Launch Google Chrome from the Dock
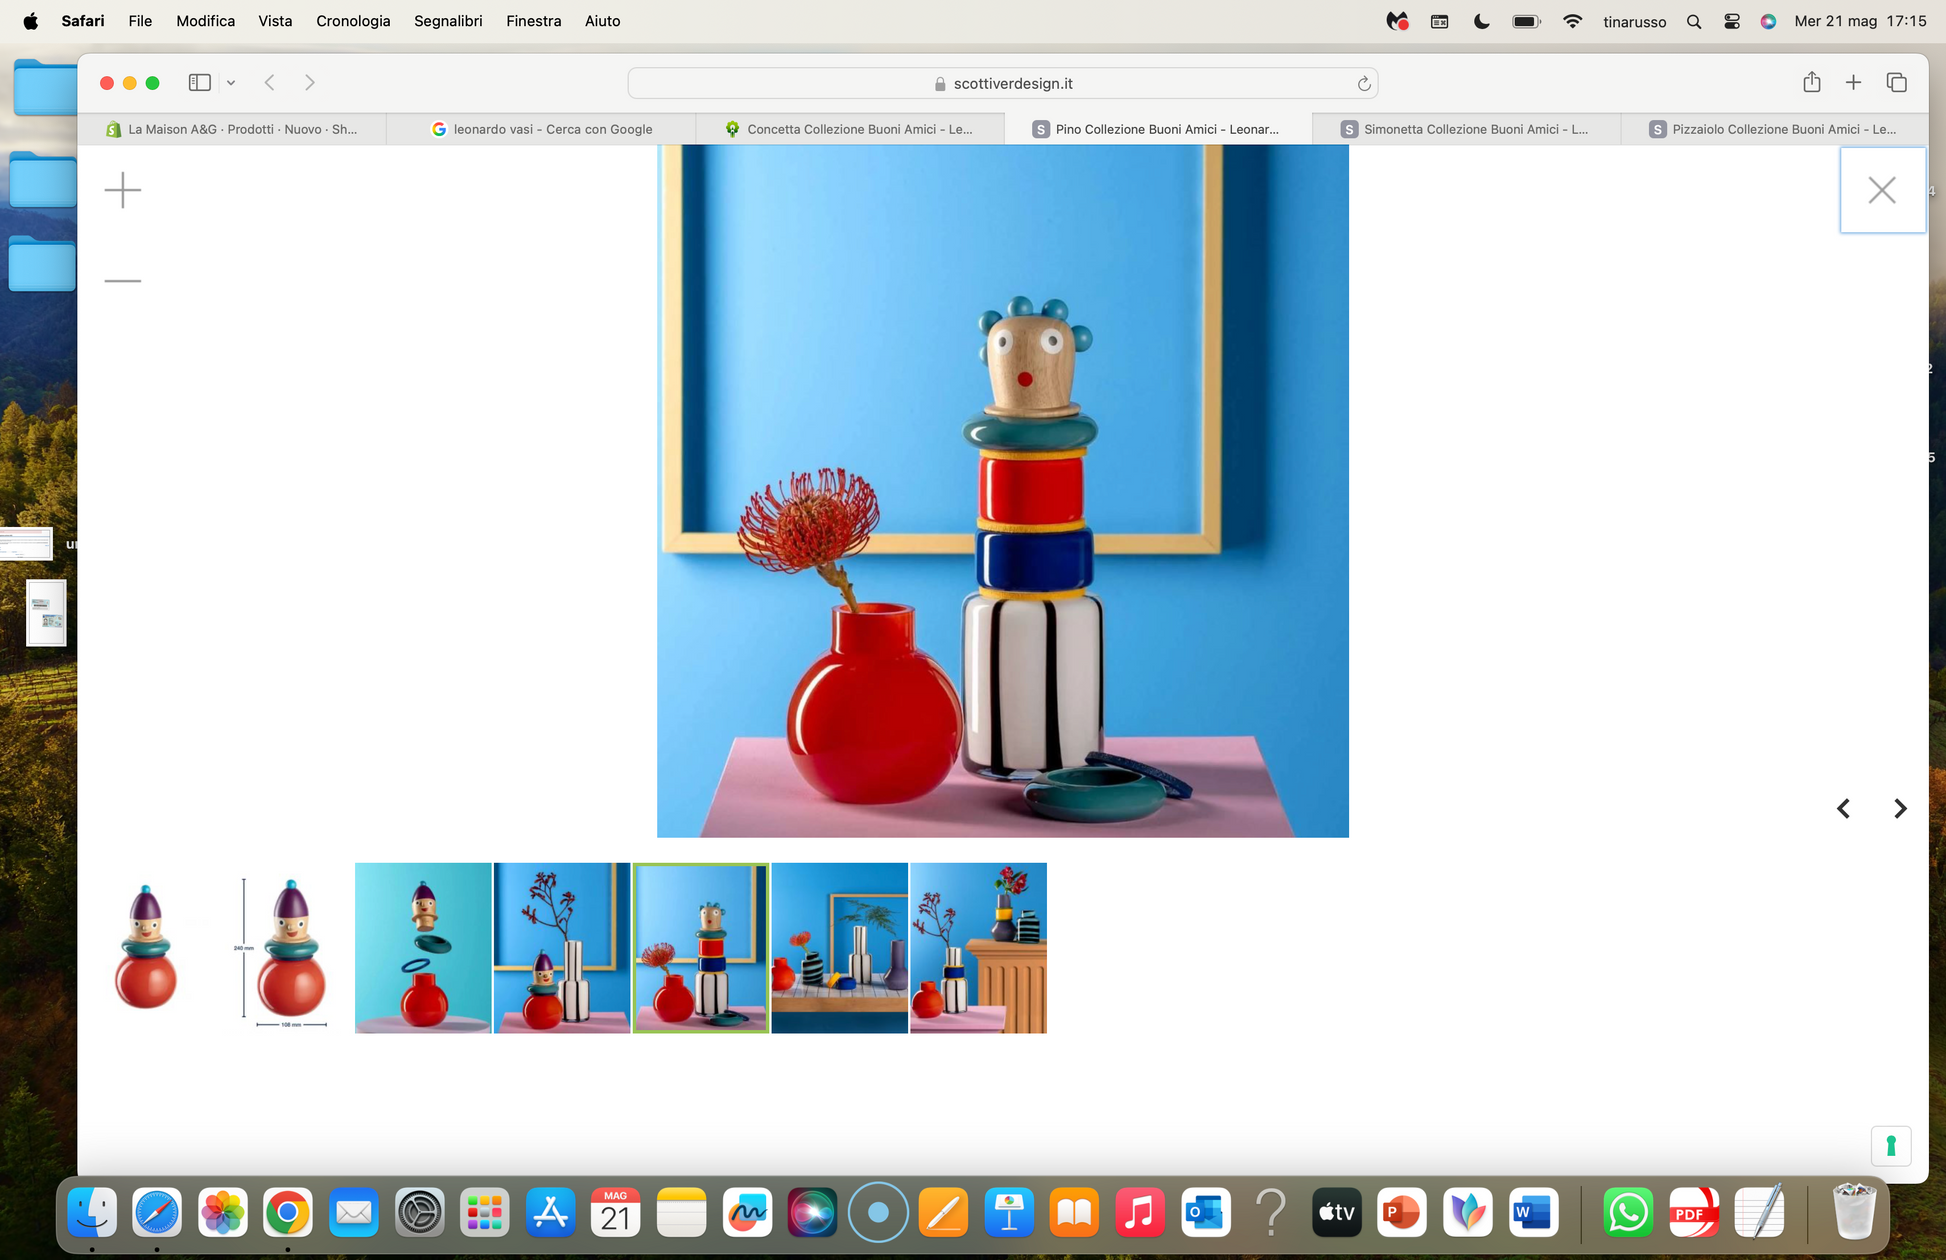The height and width of the screenshot is (1260, 1946). pyautogui.click(x=288, y=1212)
